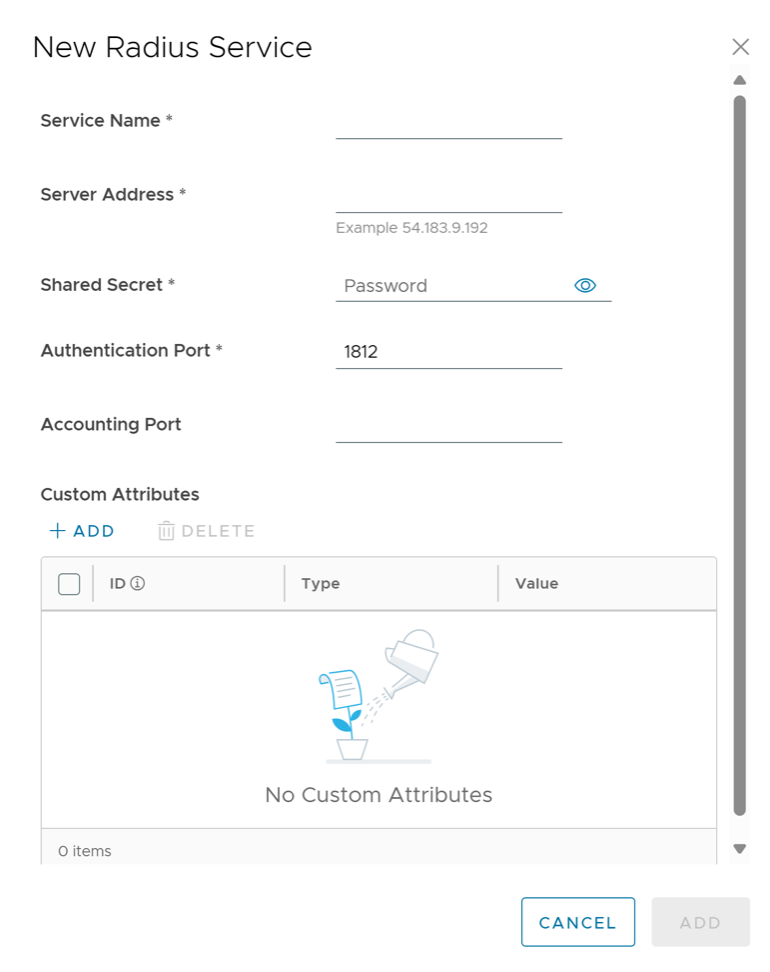Screen dimensions: 770x972
Task: Focus the Service Name input field
Action: pyautogui.click(x=449, y=122)
